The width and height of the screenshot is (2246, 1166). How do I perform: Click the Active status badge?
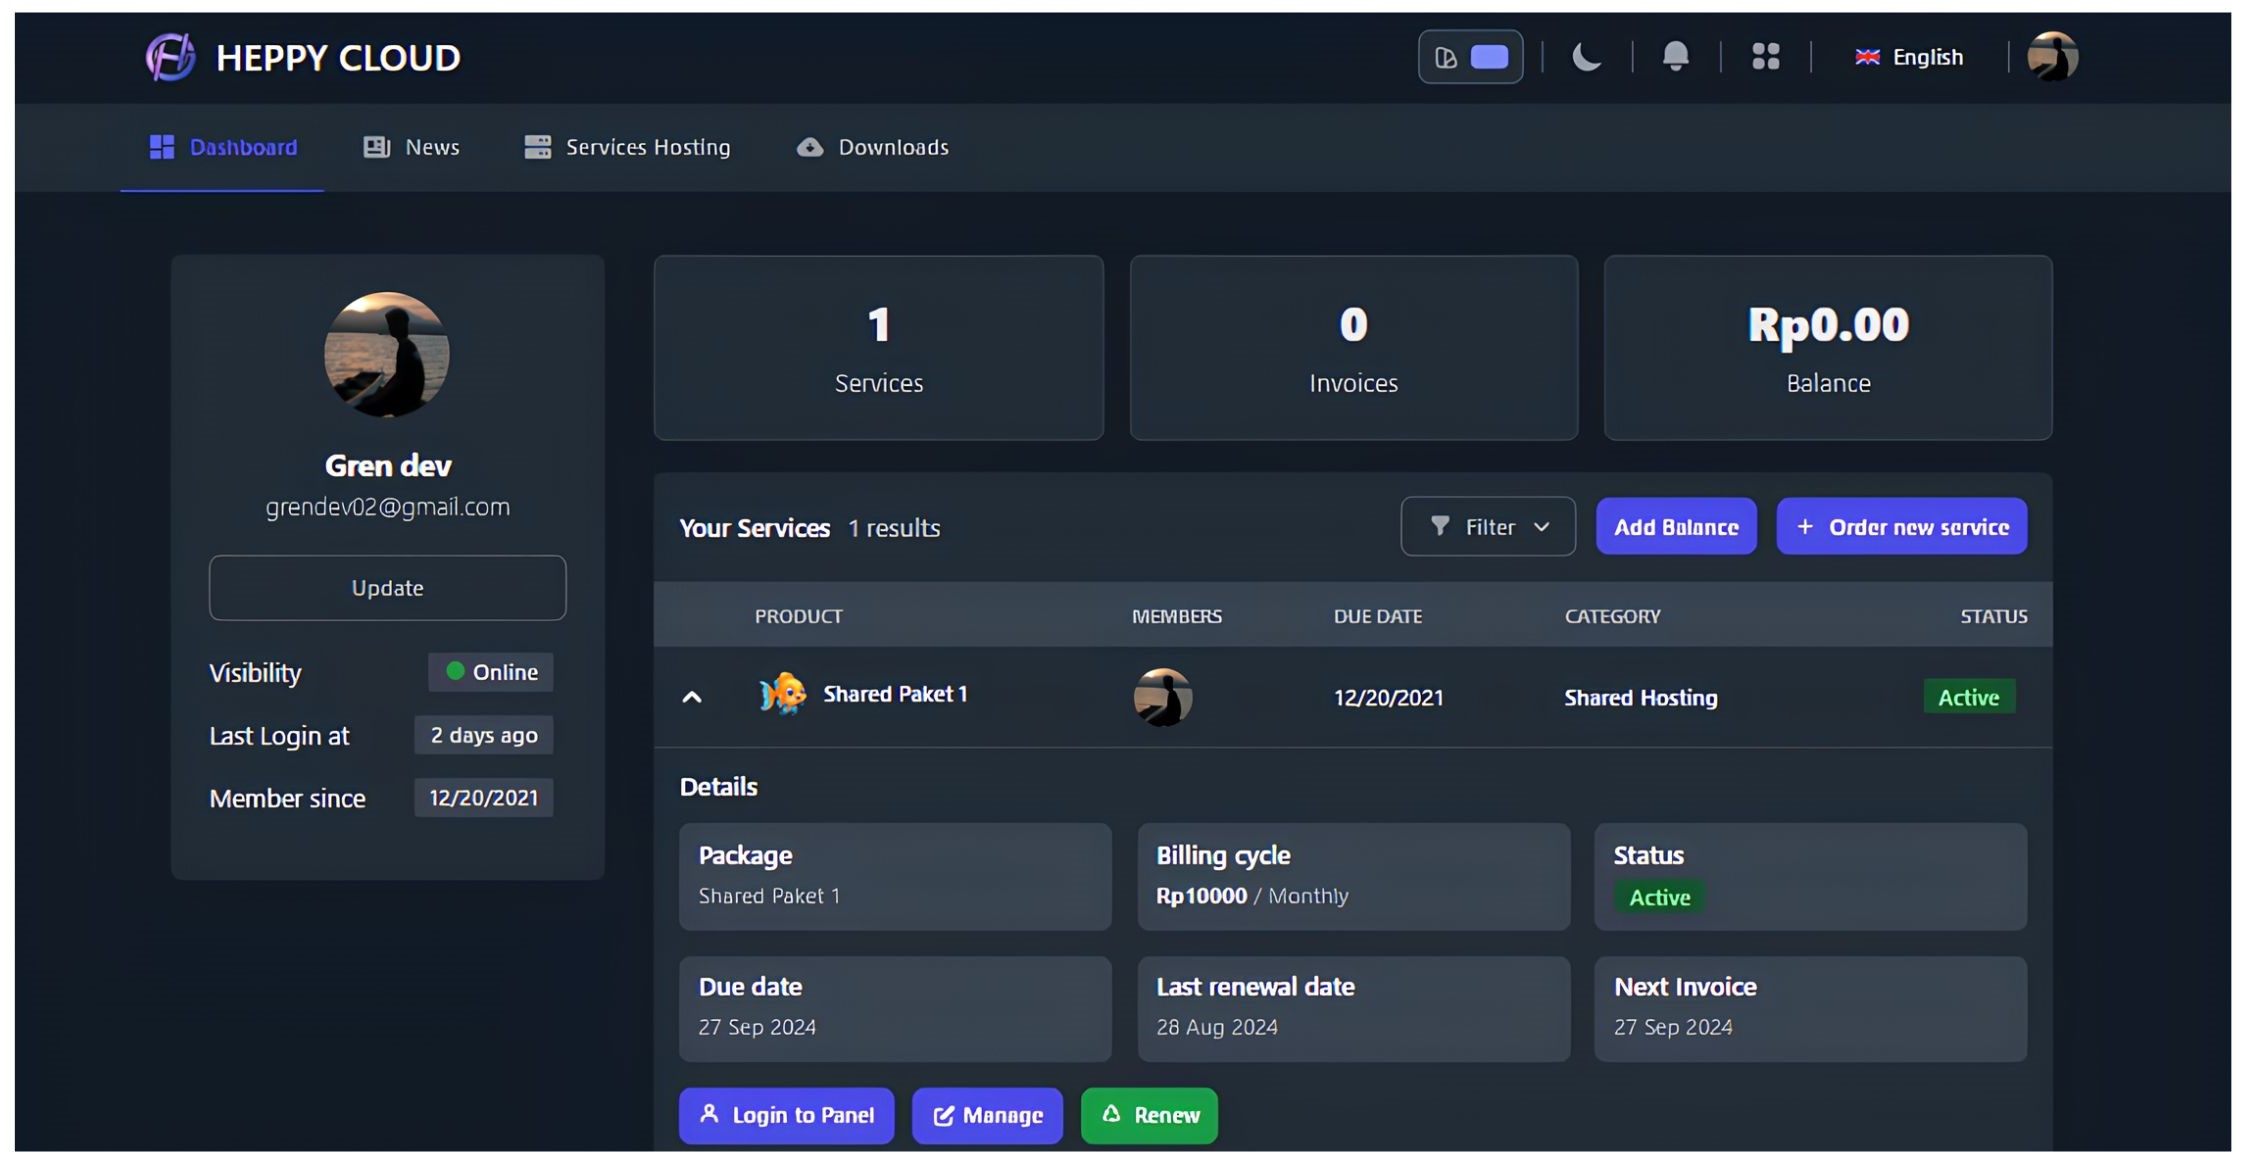(x=1968, y=696)
